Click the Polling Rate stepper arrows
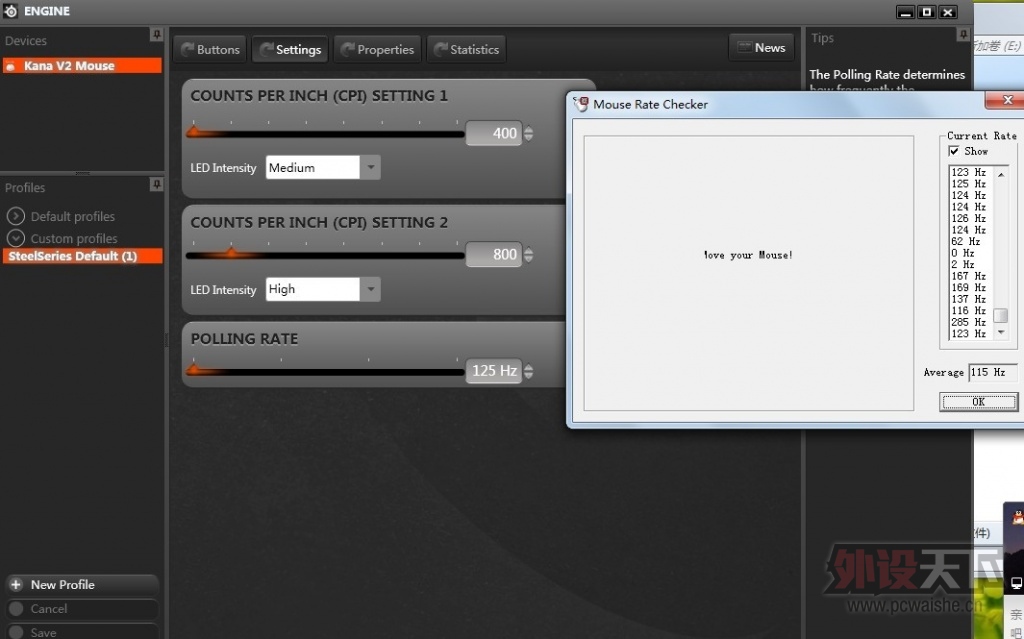 click(x=528, y=370)
